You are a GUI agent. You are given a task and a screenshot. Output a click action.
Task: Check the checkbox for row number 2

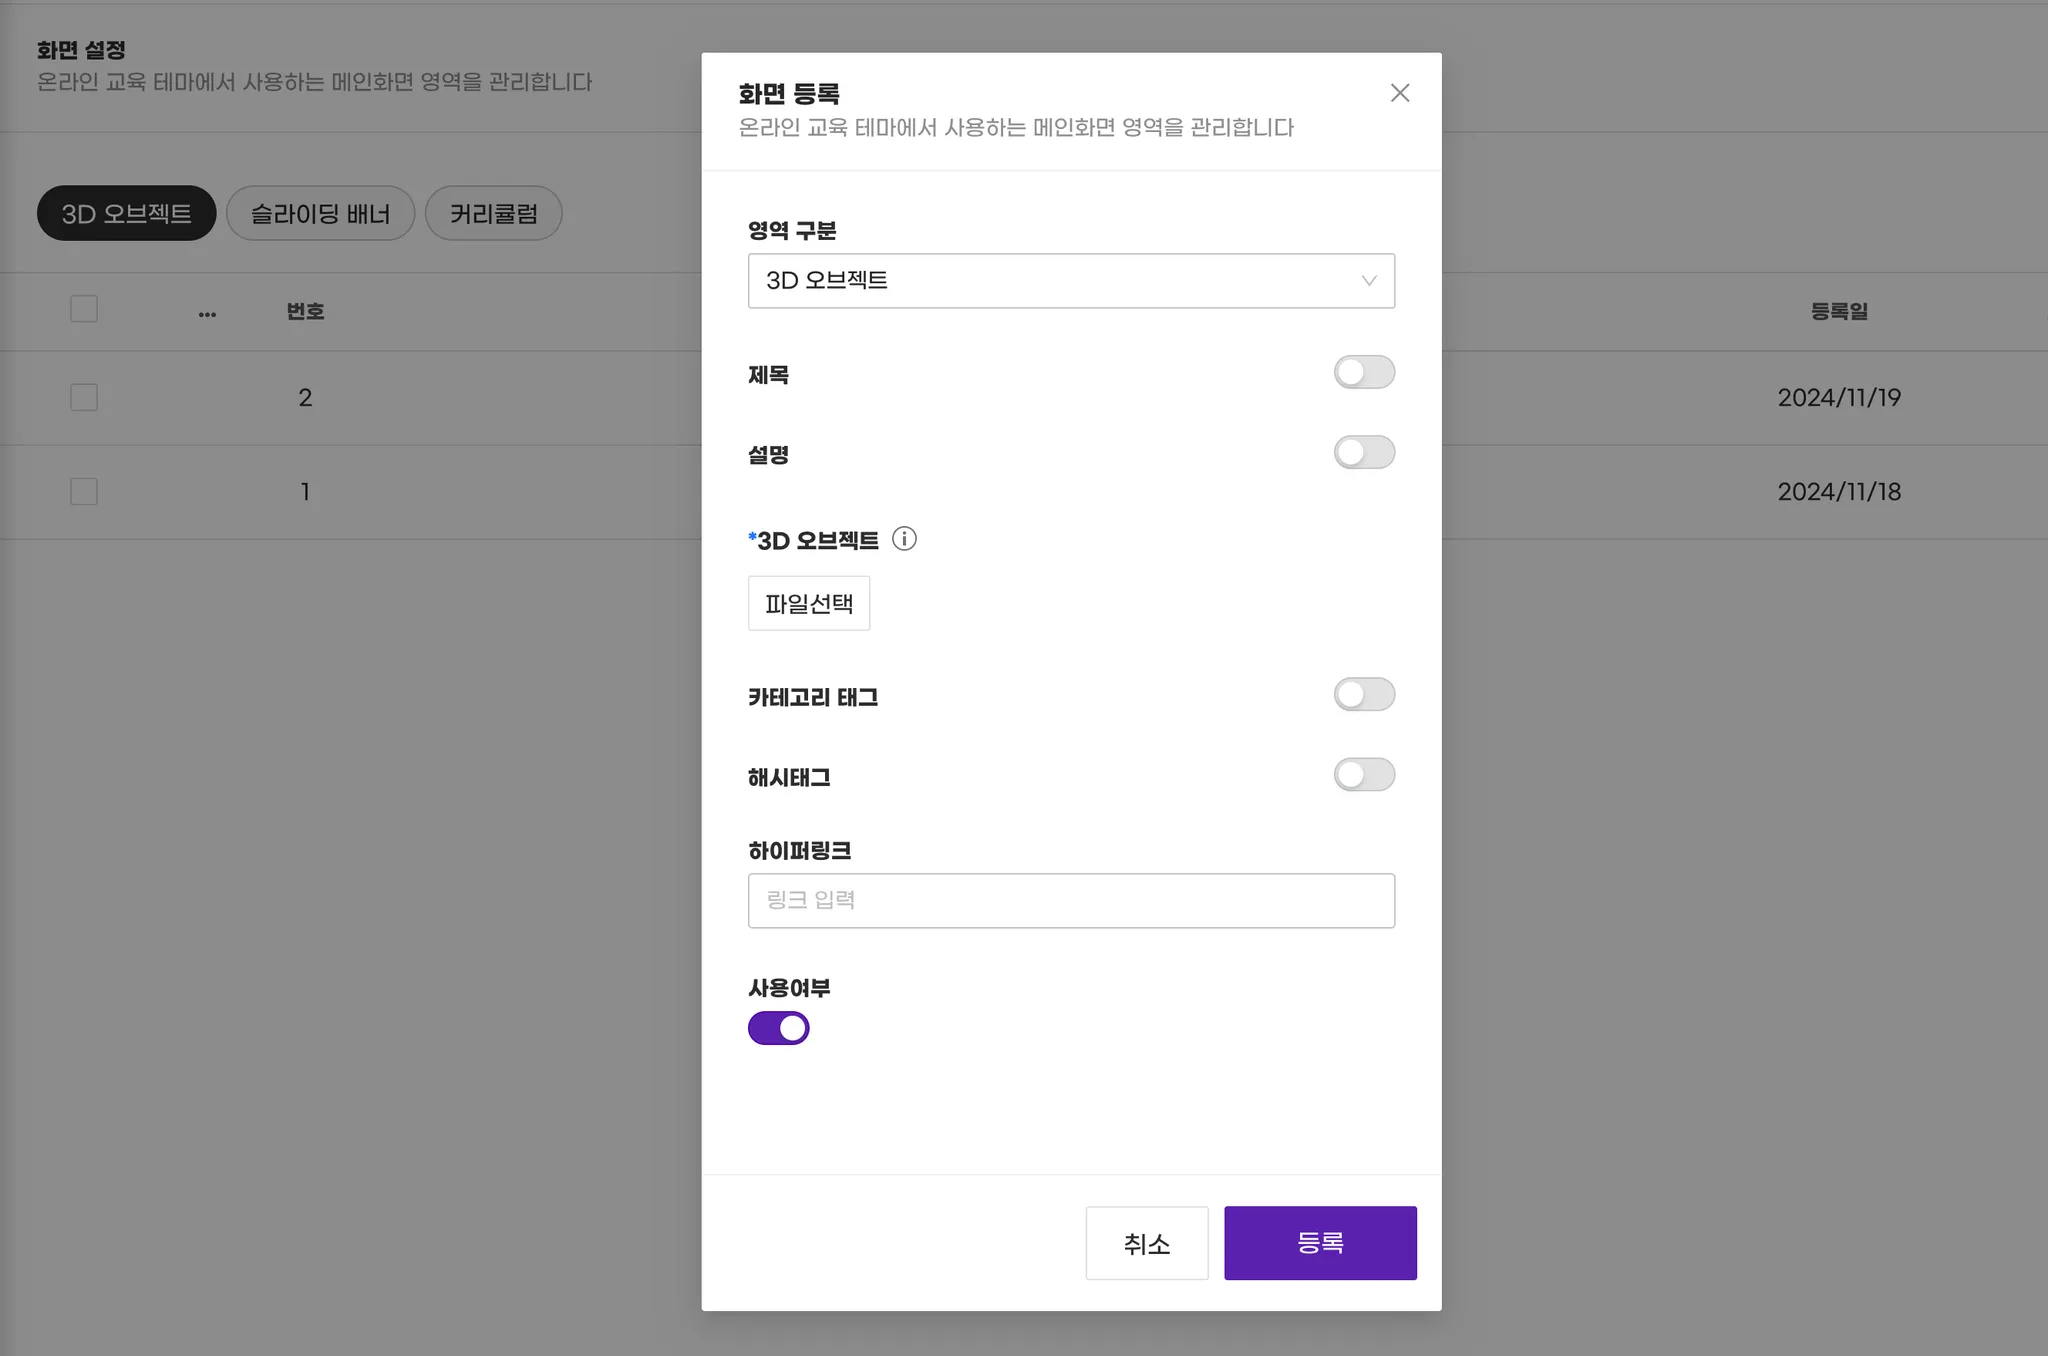coord(84,397)
